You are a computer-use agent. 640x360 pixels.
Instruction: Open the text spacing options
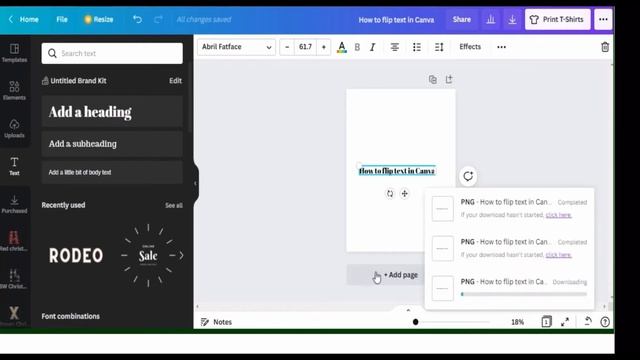(439, 47)
